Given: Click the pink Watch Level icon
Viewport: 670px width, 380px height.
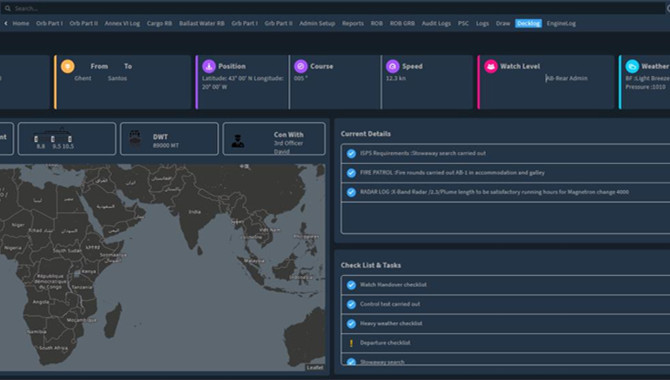Looking at the screenshot, I should pyautogui.click(x=491, y=66).
